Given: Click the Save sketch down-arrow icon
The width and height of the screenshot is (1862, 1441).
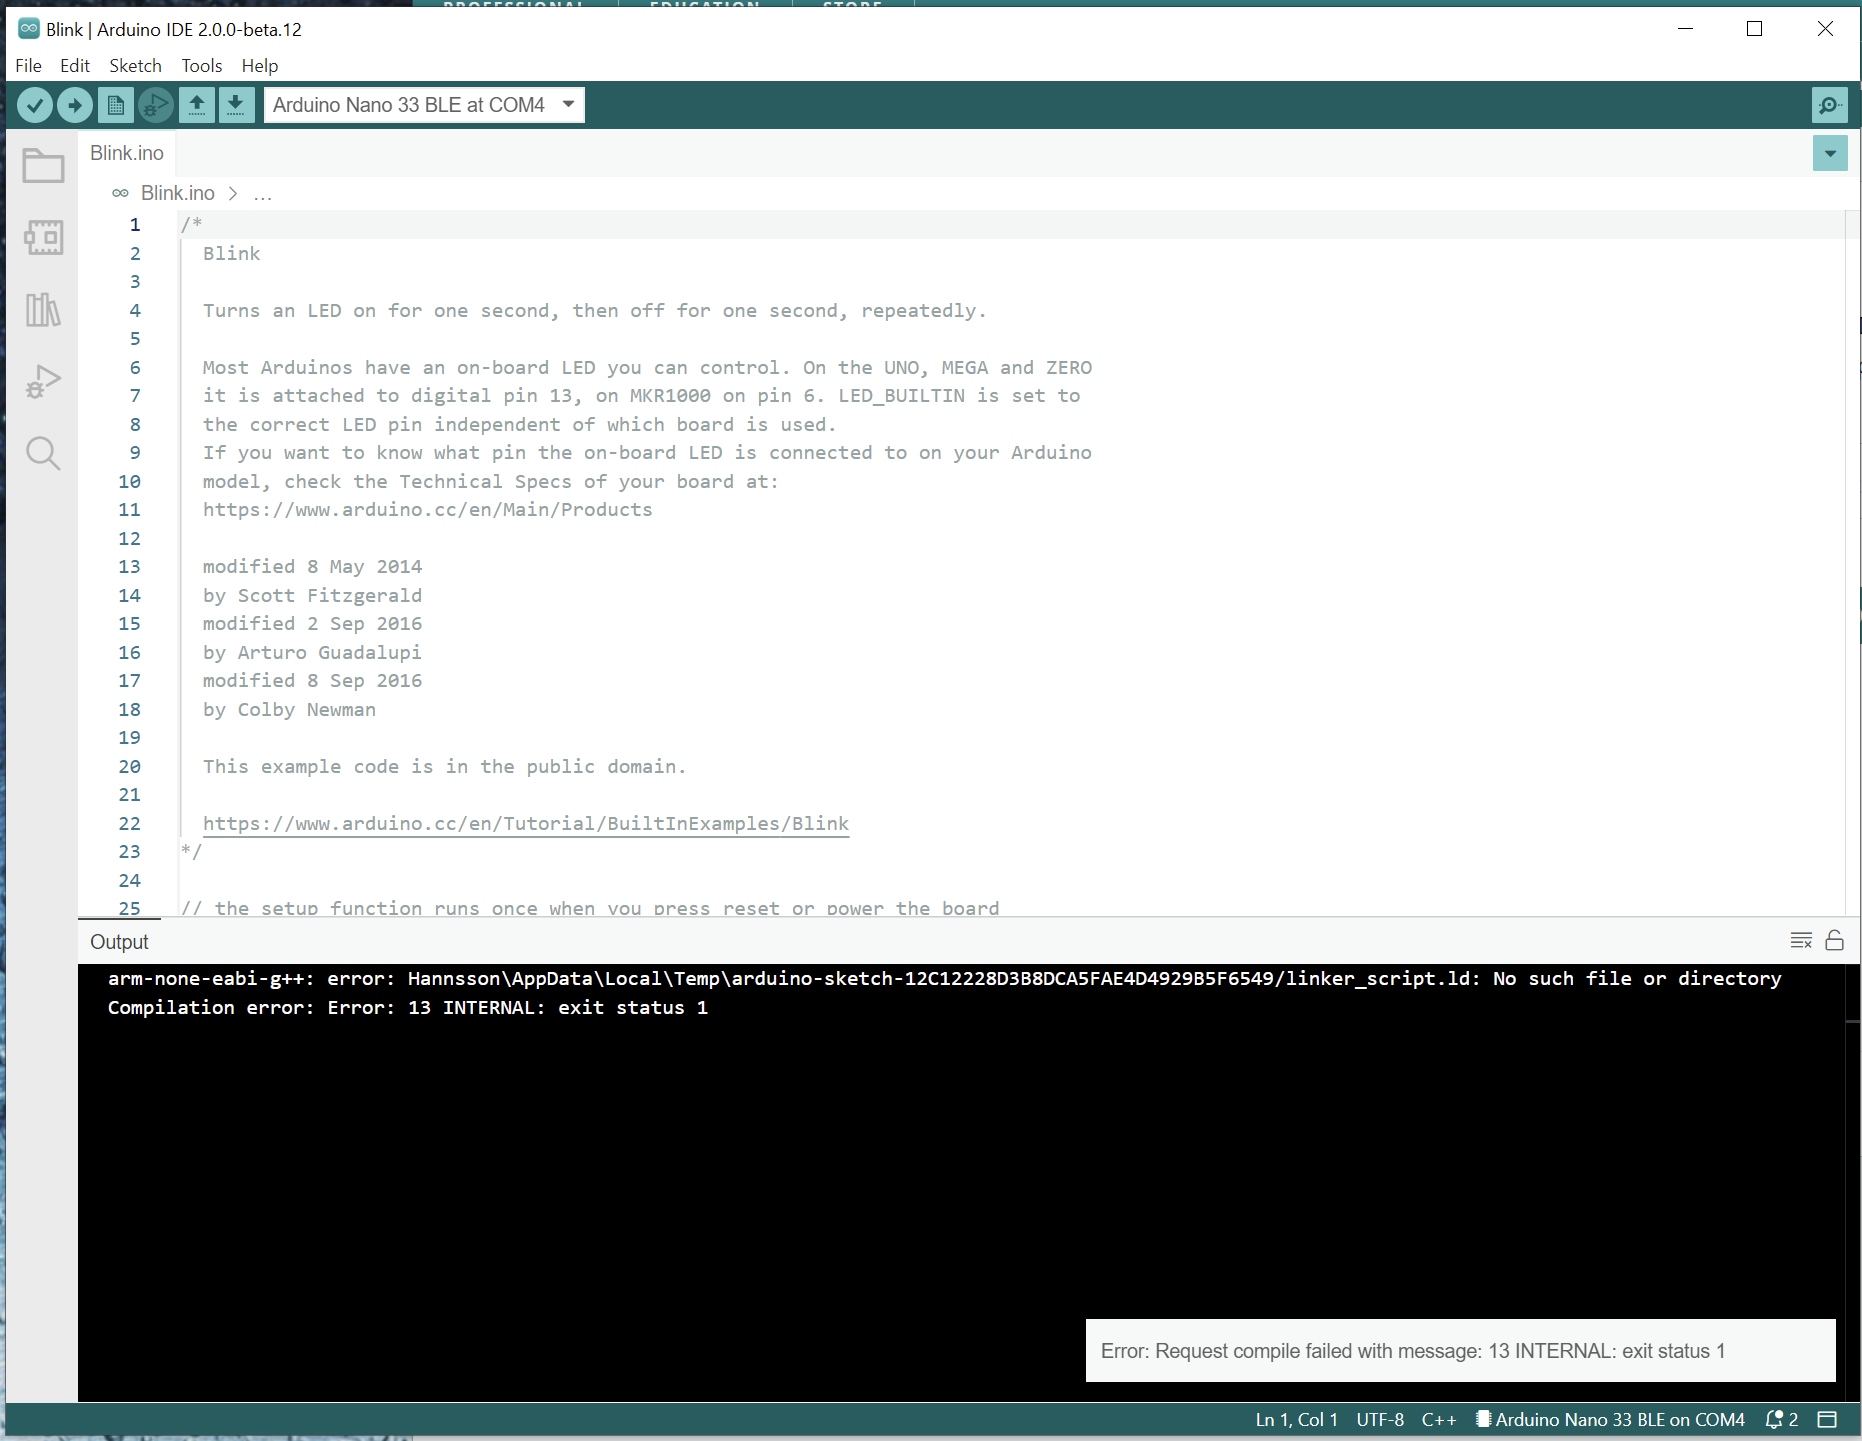Looking at the screenshot, I should click(x=235, y=105).
